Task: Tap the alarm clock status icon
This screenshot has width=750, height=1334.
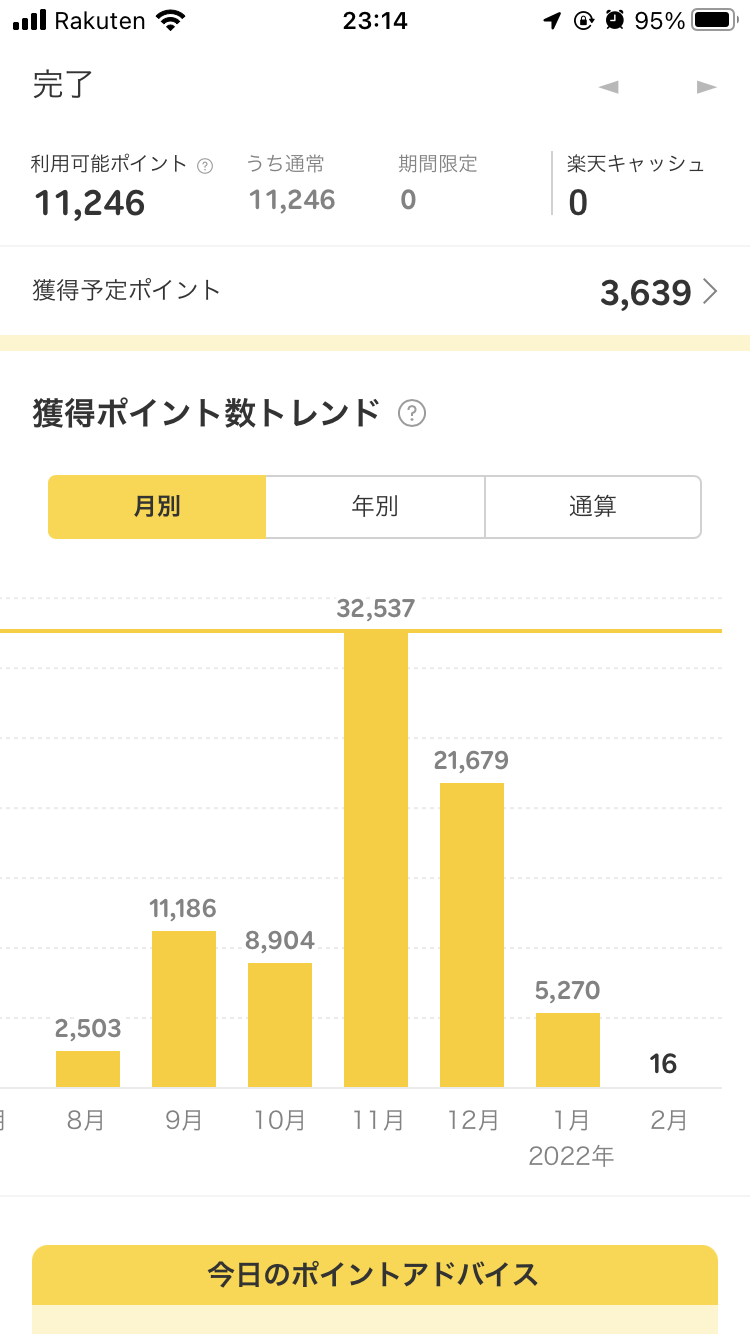Action: [x=615, y=20]
